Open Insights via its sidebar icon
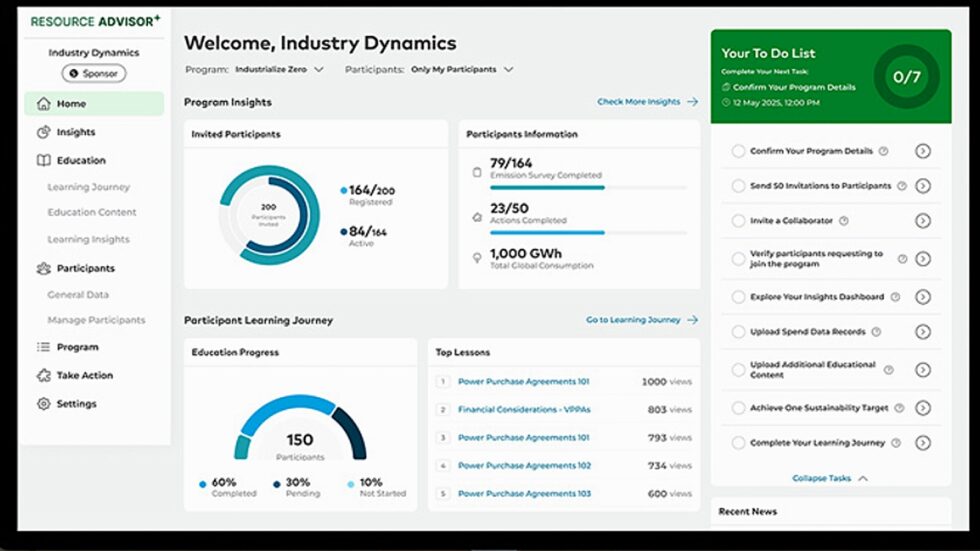 point(43,132)
